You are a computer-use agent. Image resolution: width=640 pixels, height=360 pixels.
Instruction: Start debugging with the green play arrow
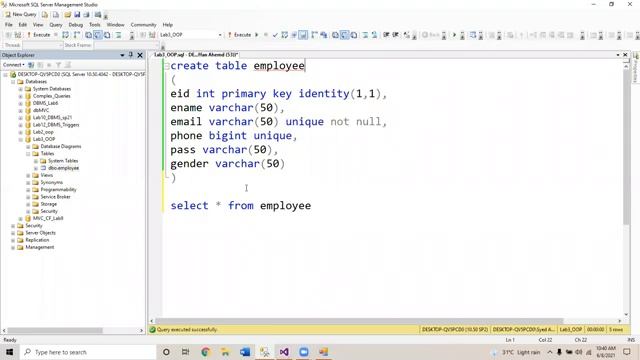point(257,35)
